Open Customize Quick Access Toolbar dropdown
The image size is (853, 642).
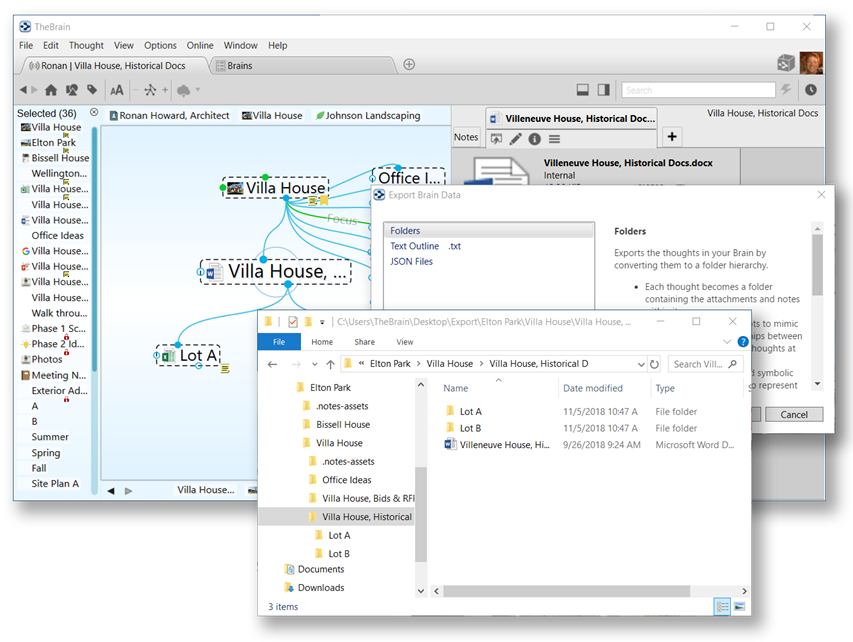tap(322, 323)
